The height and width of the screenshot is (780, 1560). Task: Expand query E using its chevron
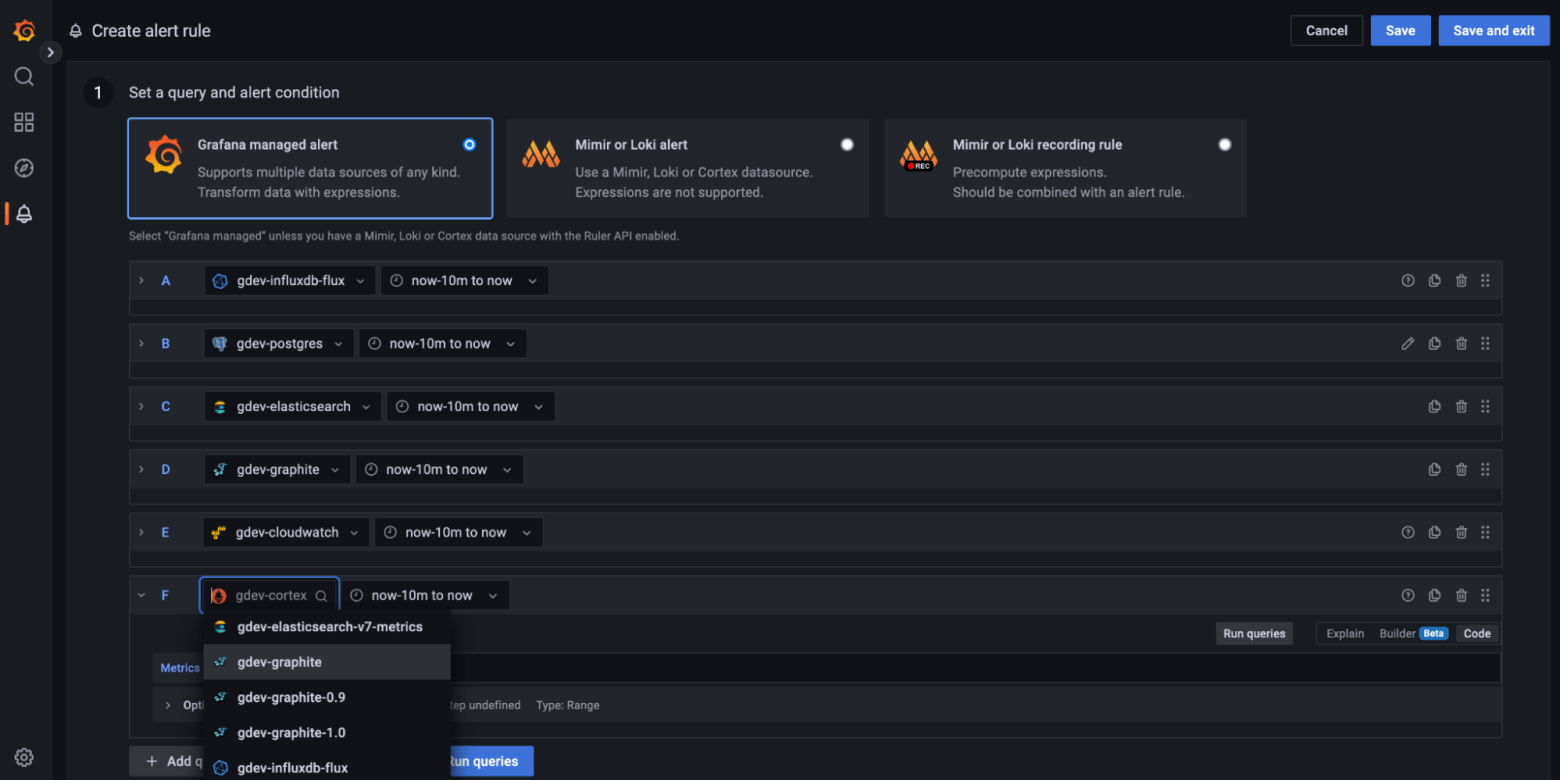140,532
